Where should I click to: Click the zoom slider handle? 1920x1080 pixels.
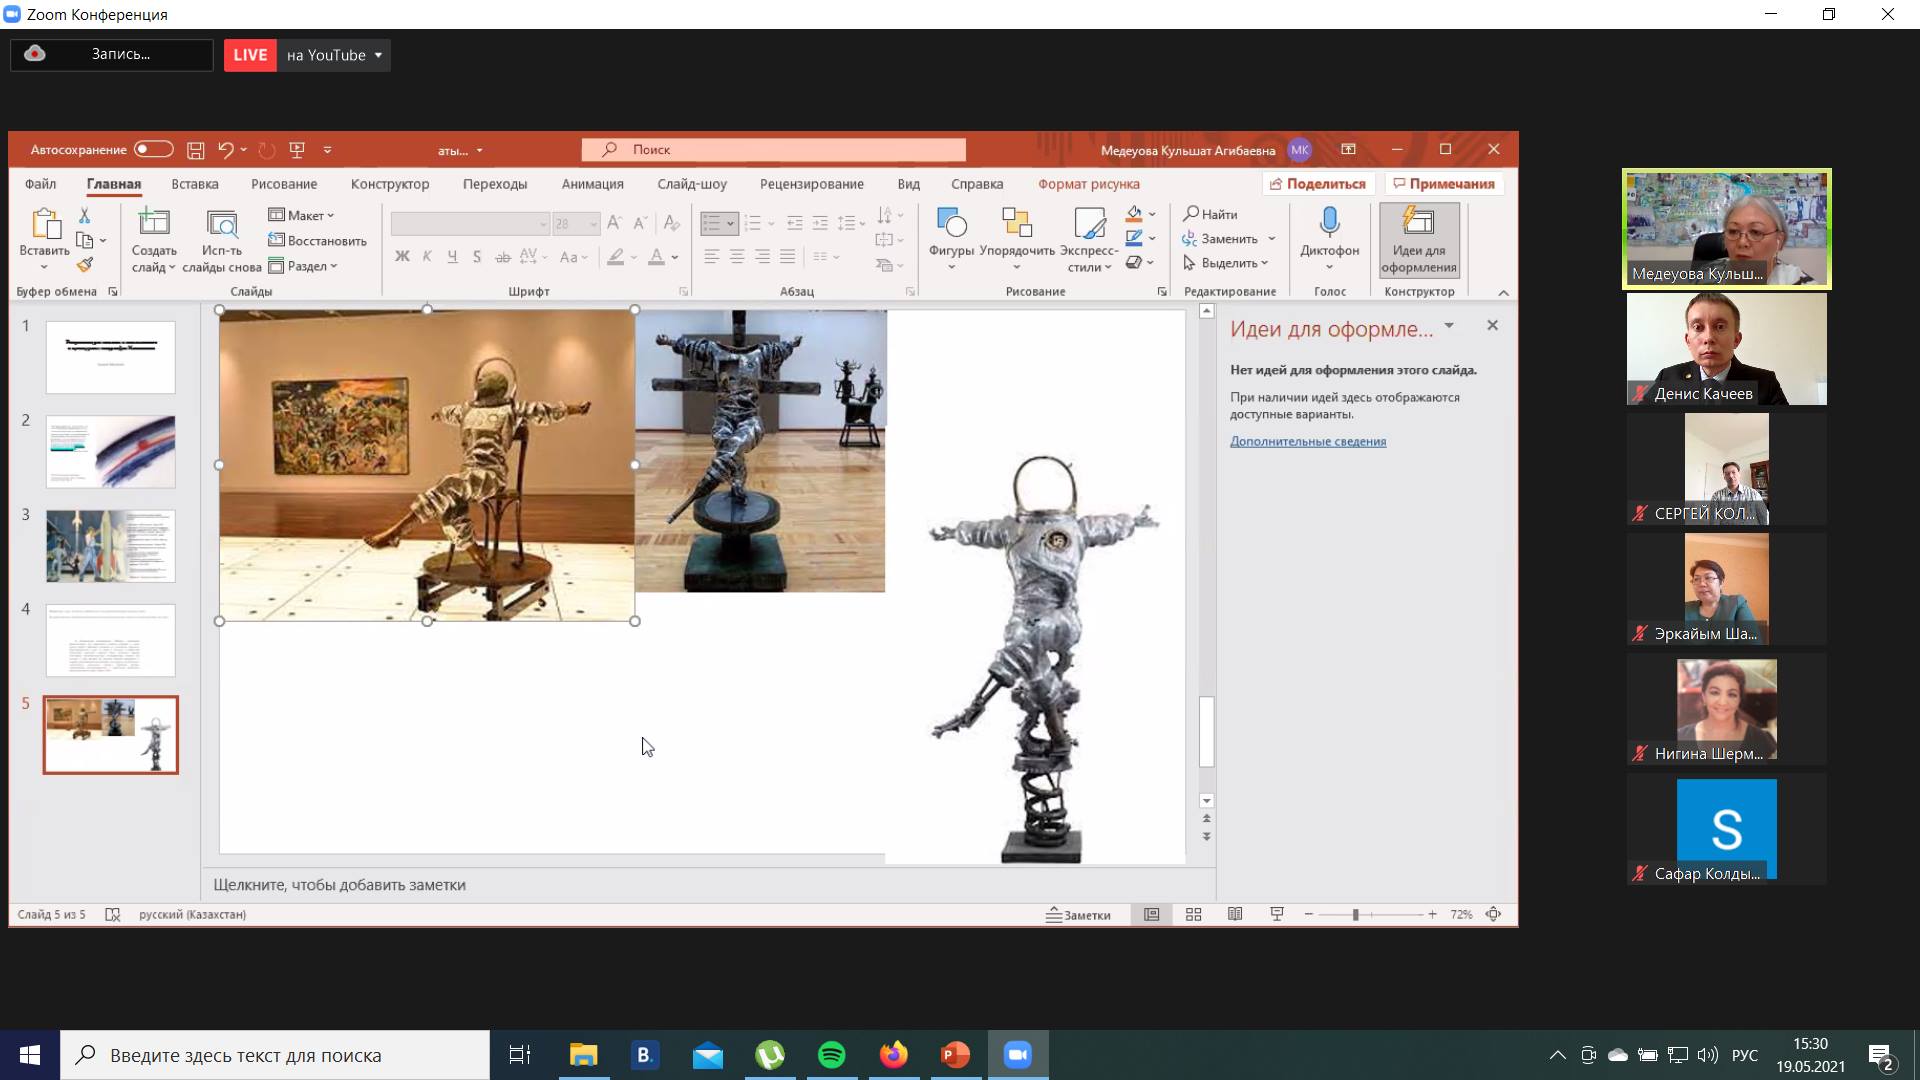(1355, 915)
